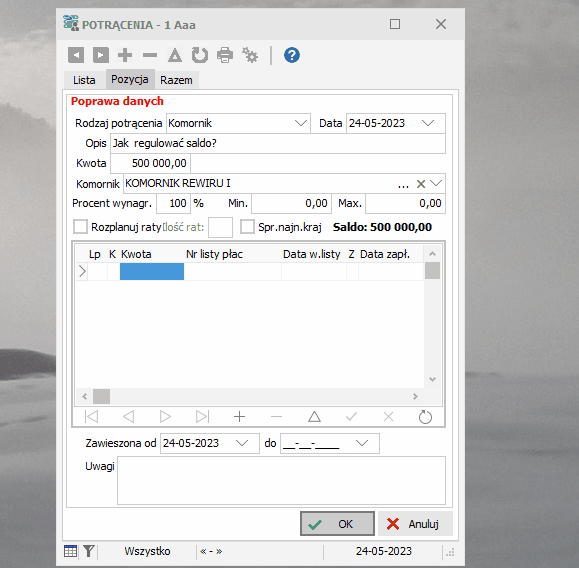Image resolution: width=579 pixels, height=568 pixels.
Task: Delete deduction with toolbar minus
Action: tap(150, 55)
